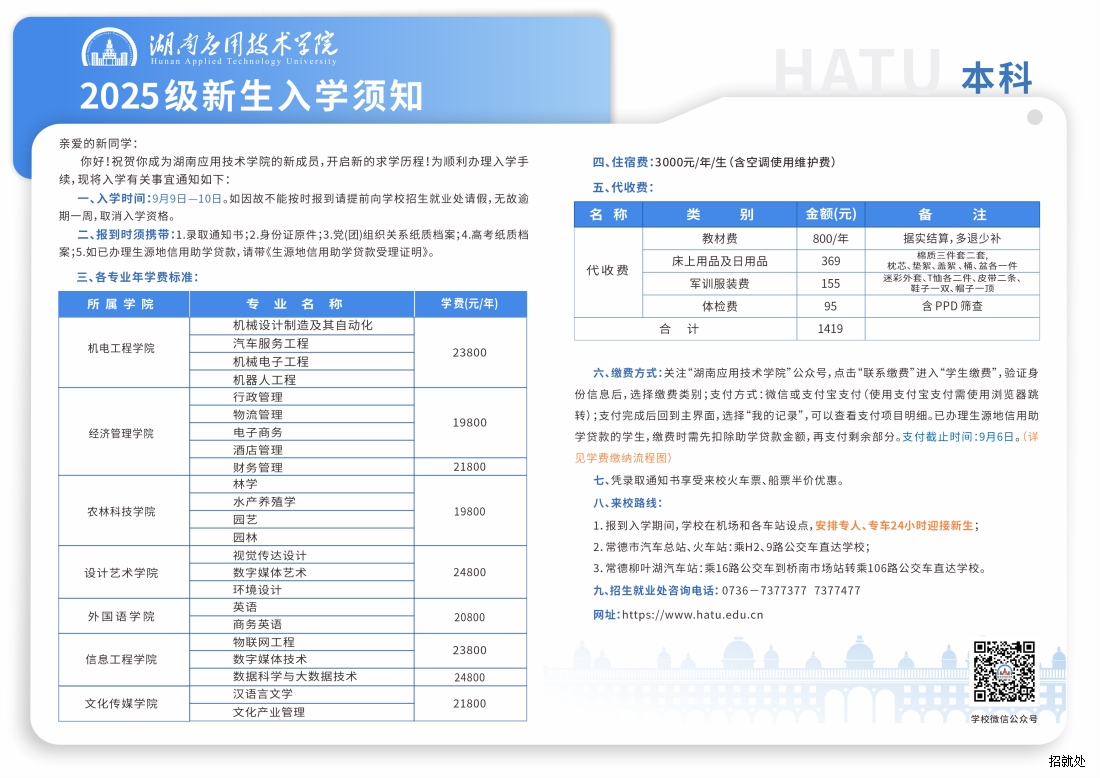Select the 数据科学与大数据技术 major row
1100x778 pixels.
click(295, 677)
